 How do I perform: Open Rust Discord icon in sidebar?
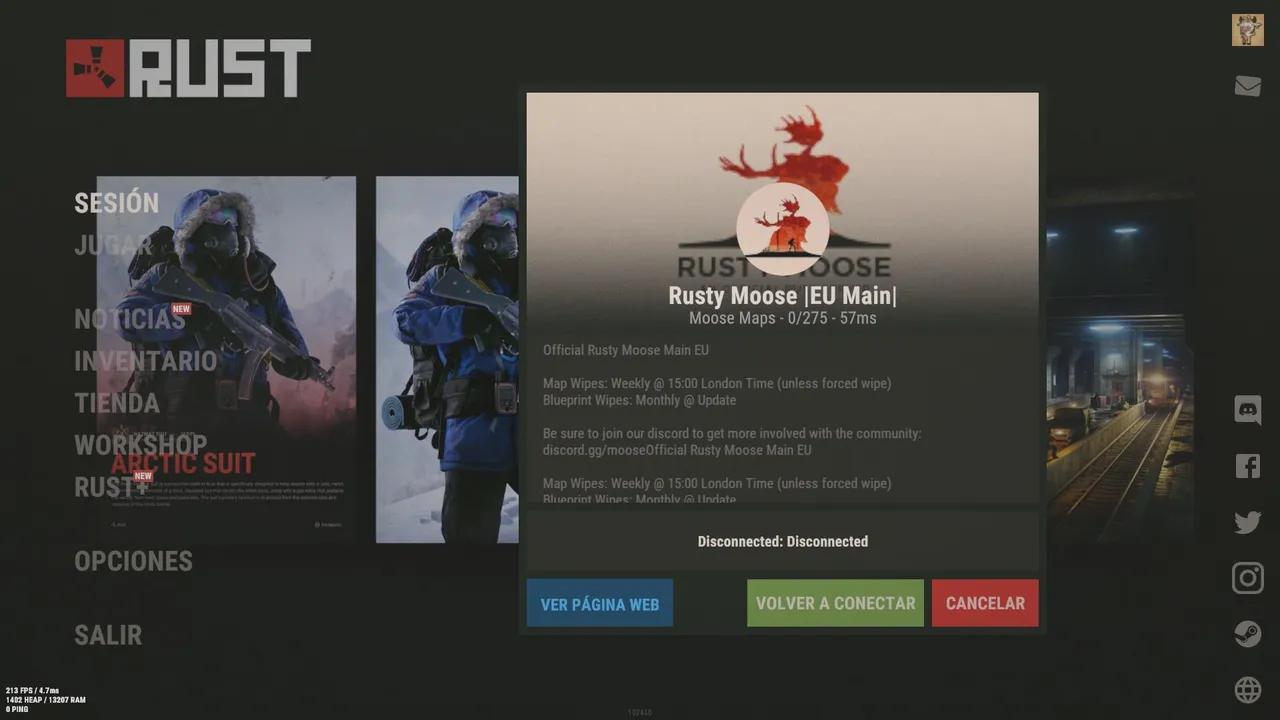click(x=1247, y=409)
